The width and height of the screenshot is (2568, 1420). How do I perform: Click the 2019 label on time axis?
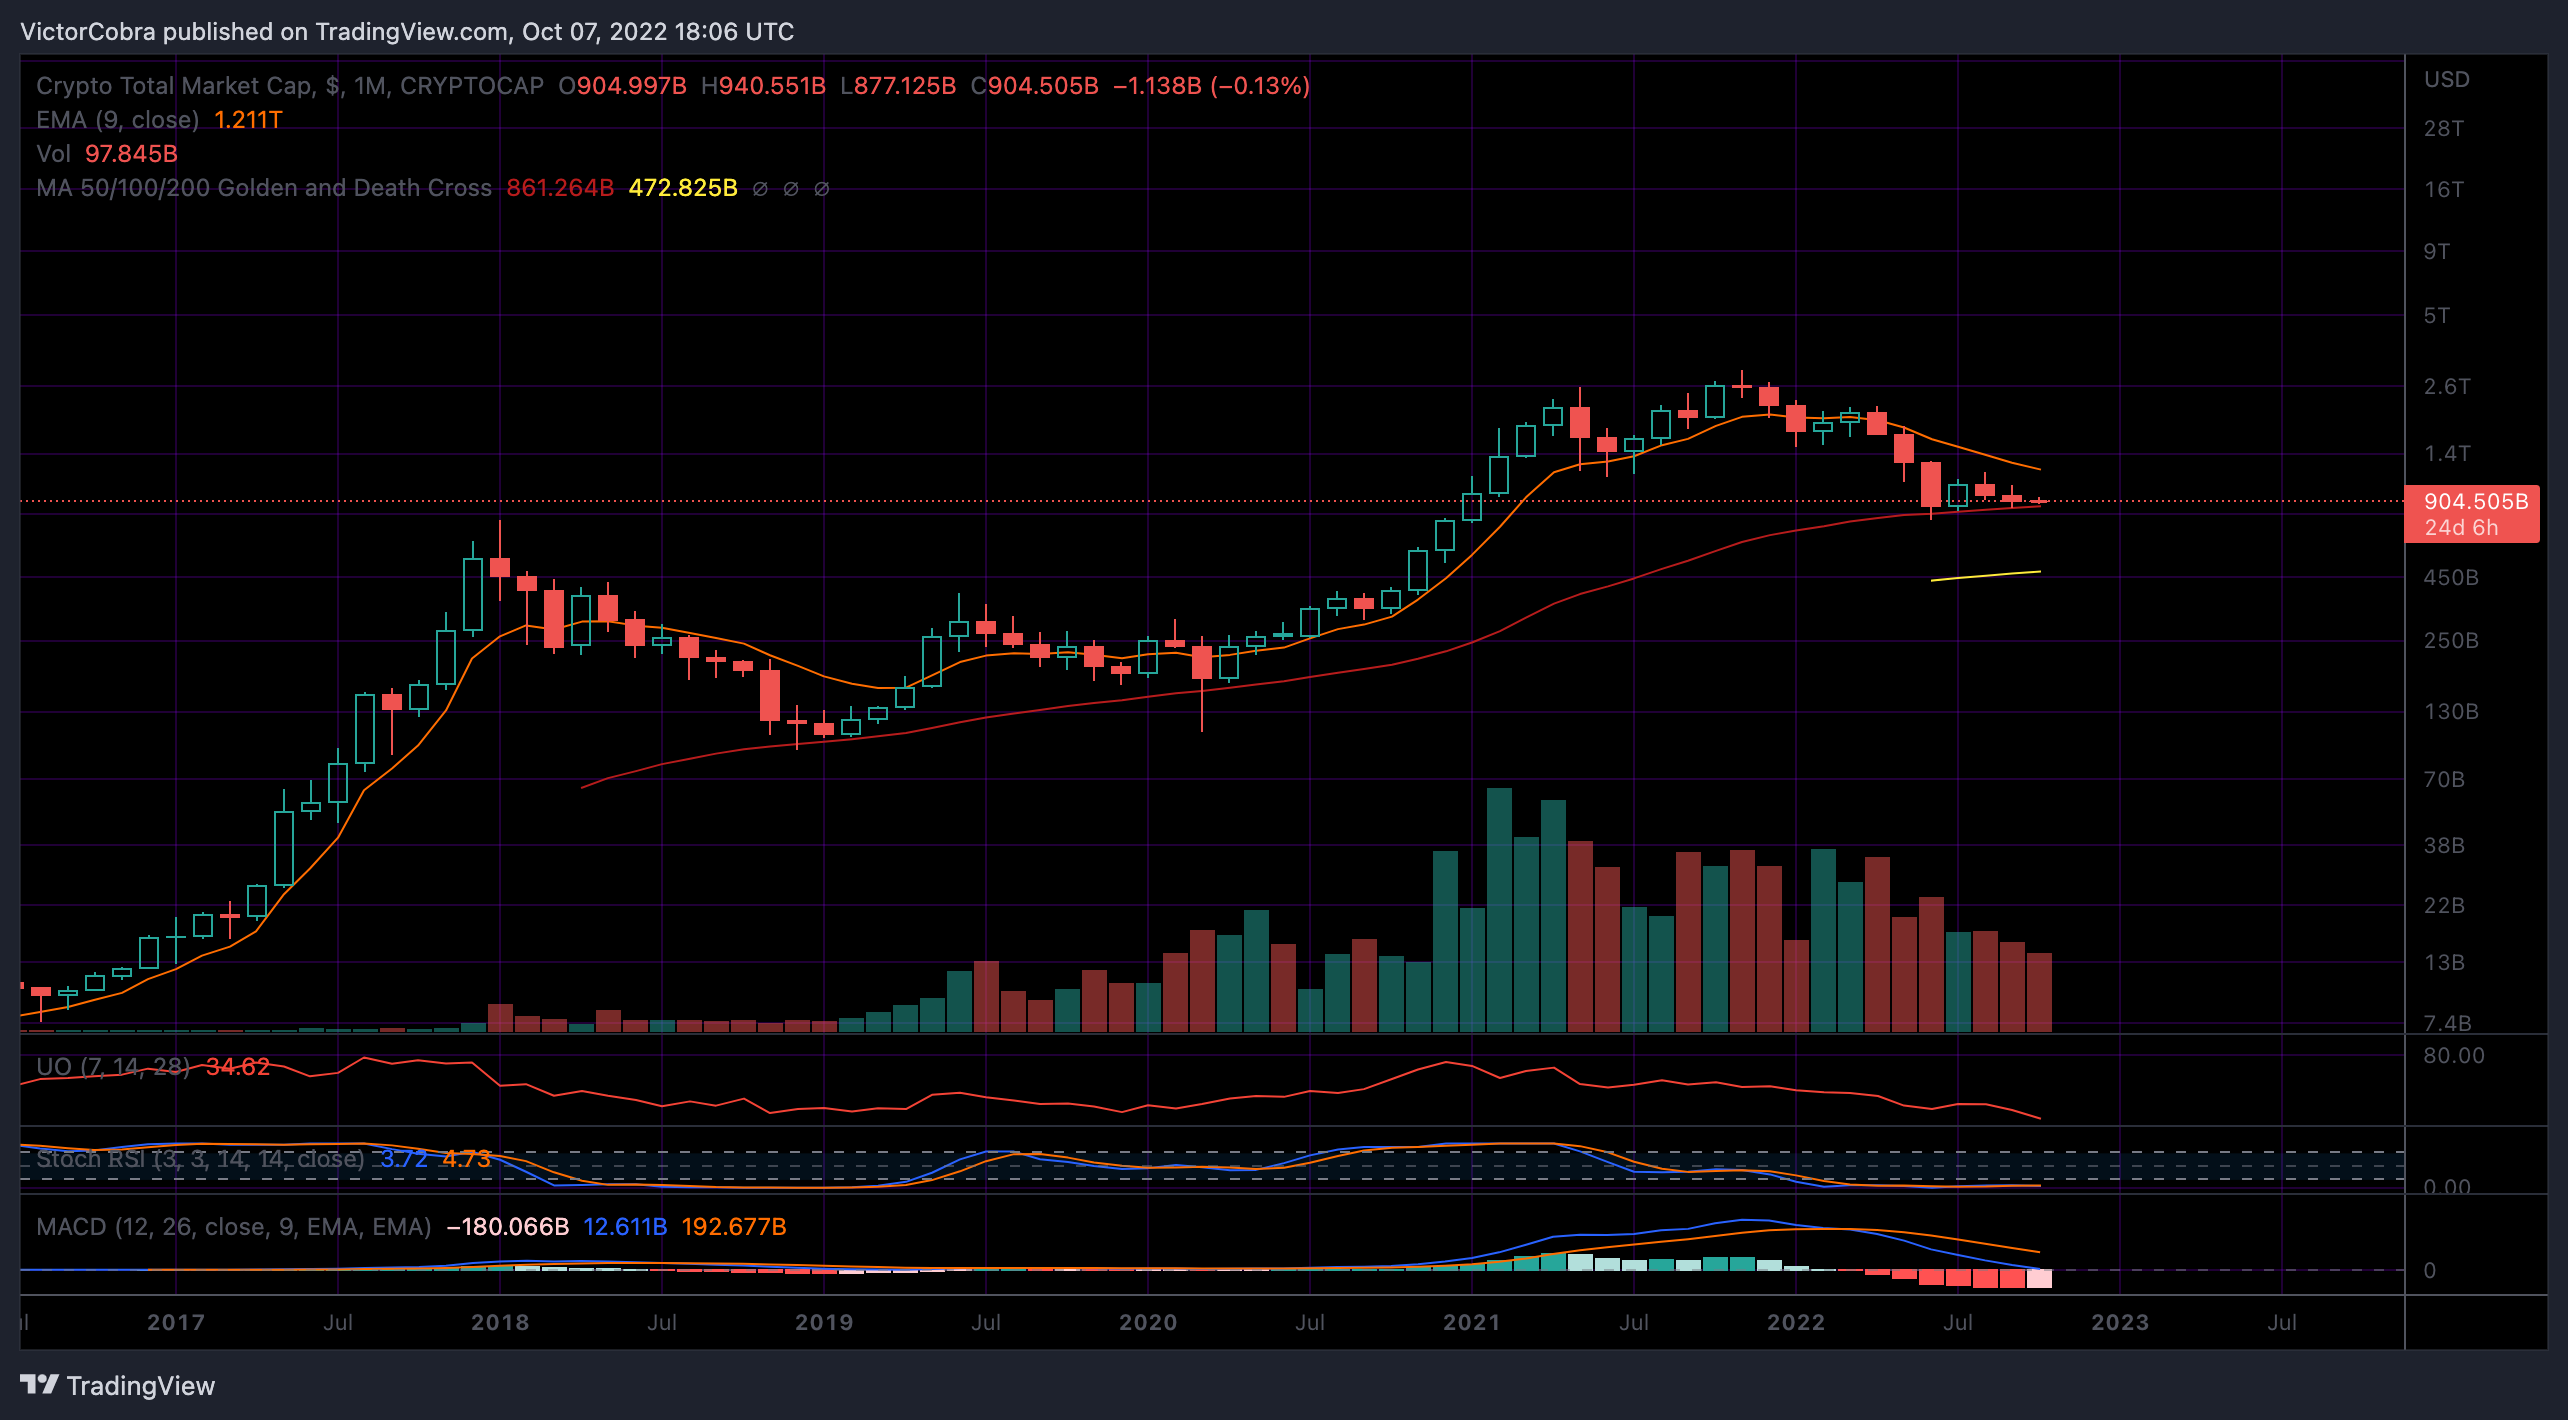pos(824,1322)
